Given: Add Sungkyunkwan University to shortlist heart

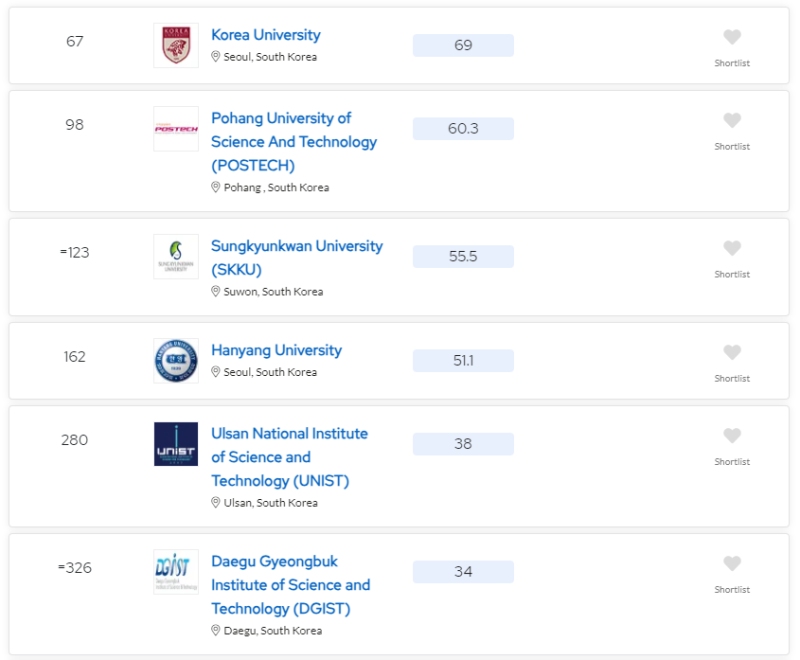Looking at the screenshot, I should (732, 248).
